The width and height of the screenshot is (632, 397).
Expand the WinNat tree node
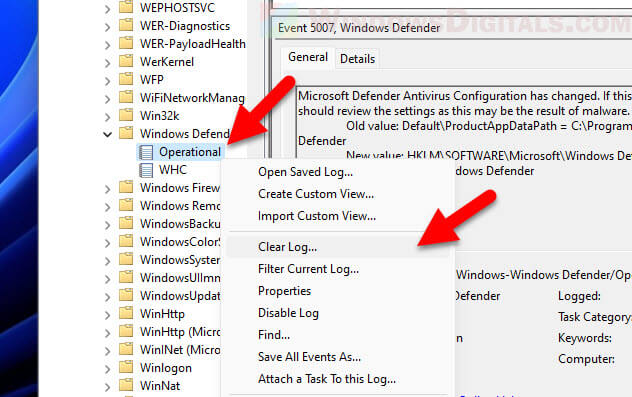[x=107, y=387]
